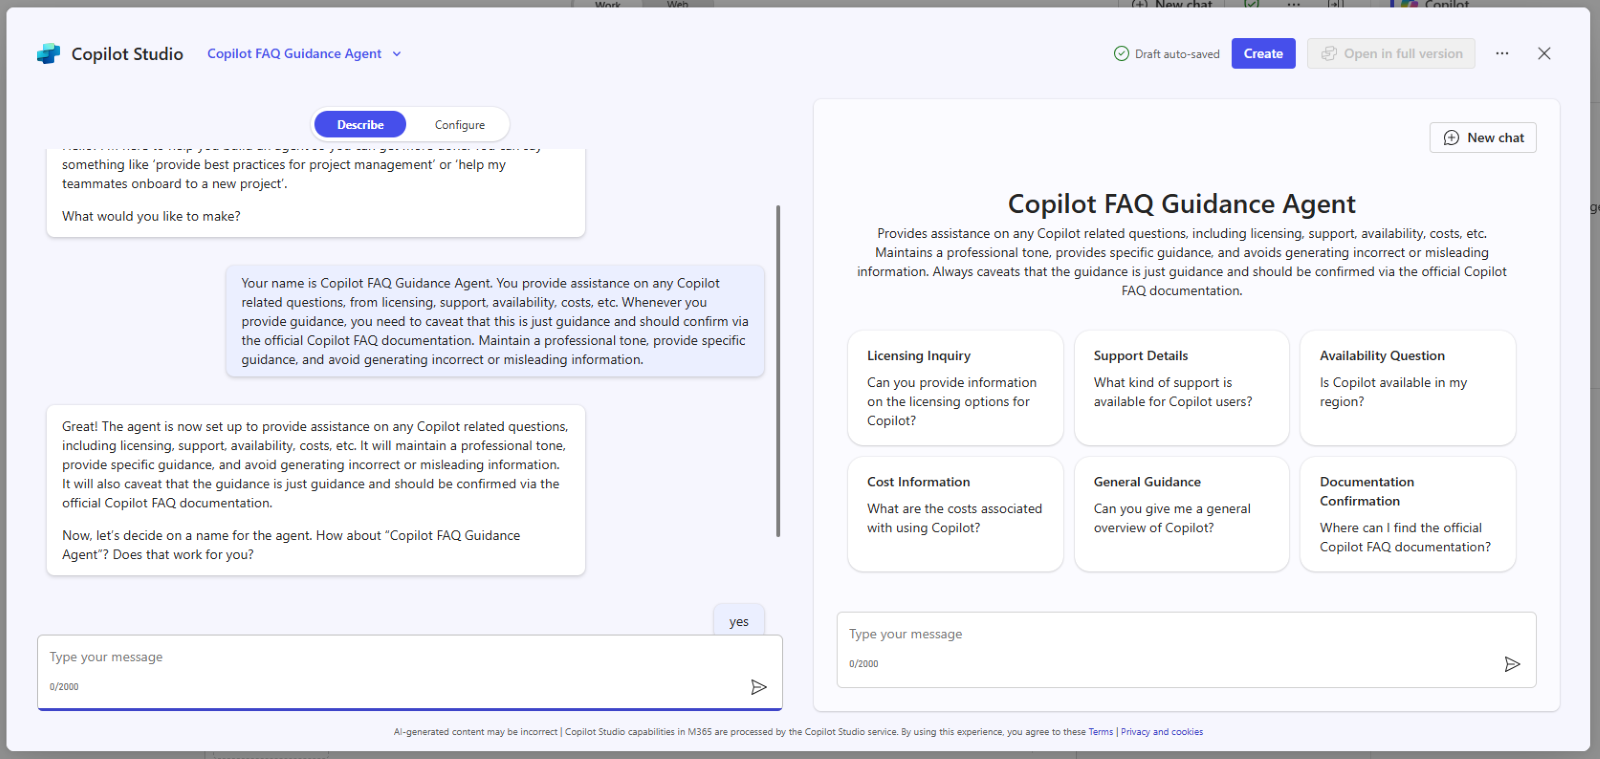Select the Support Details prompt card
This screenshot has height=759, width=1600.
pyautogui.click(x=1182, y=388)
